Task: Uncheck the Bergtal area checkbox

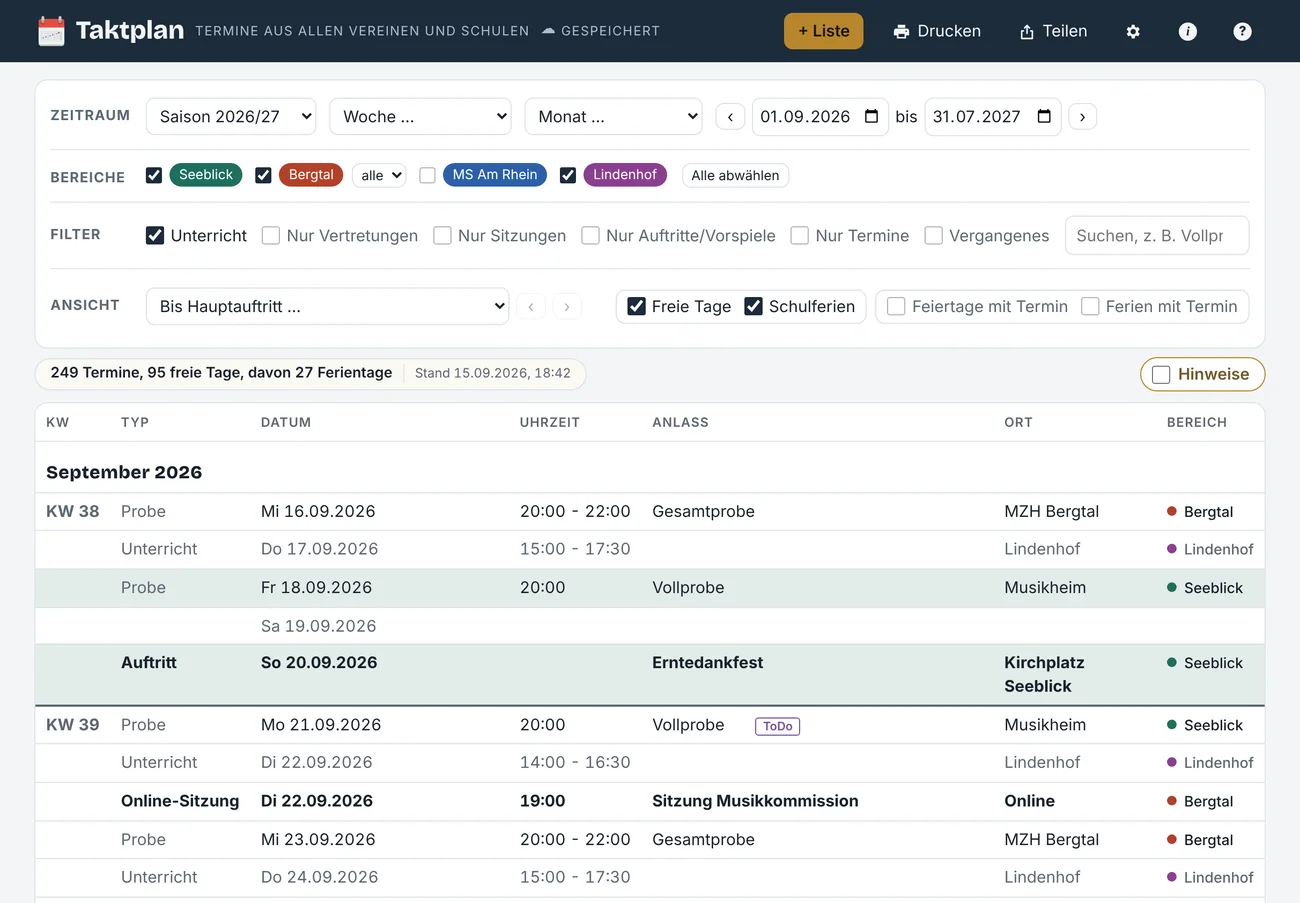Action: pos(264,175)
